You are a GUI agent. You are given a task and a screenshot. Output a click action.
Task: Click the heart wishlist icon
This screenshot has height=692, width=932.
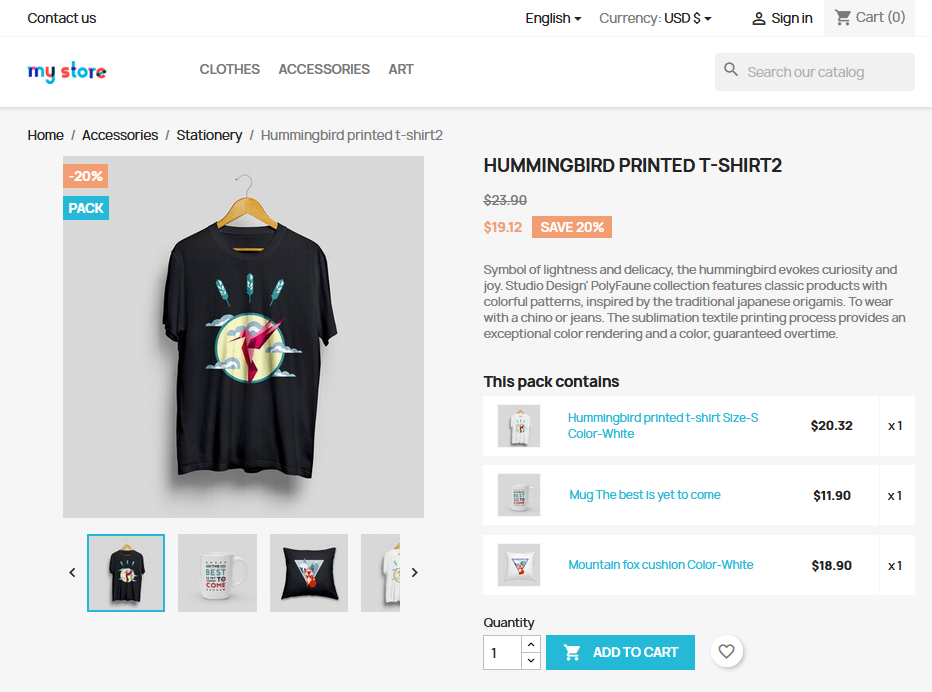[726, 652]
